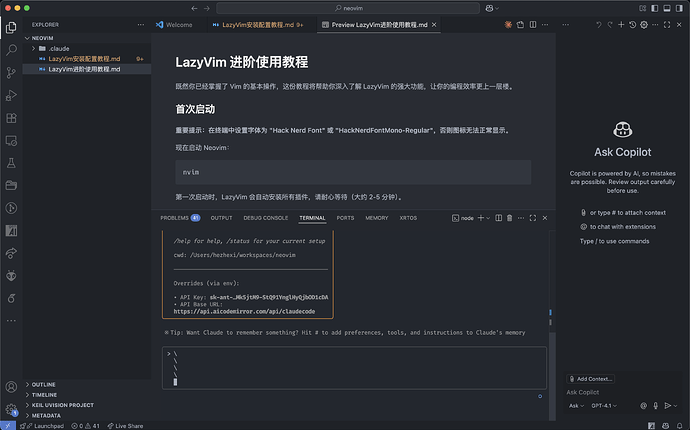
Task: Open the MEMORY panel tab
Action: pyautogui.click(x=377, y=218)
